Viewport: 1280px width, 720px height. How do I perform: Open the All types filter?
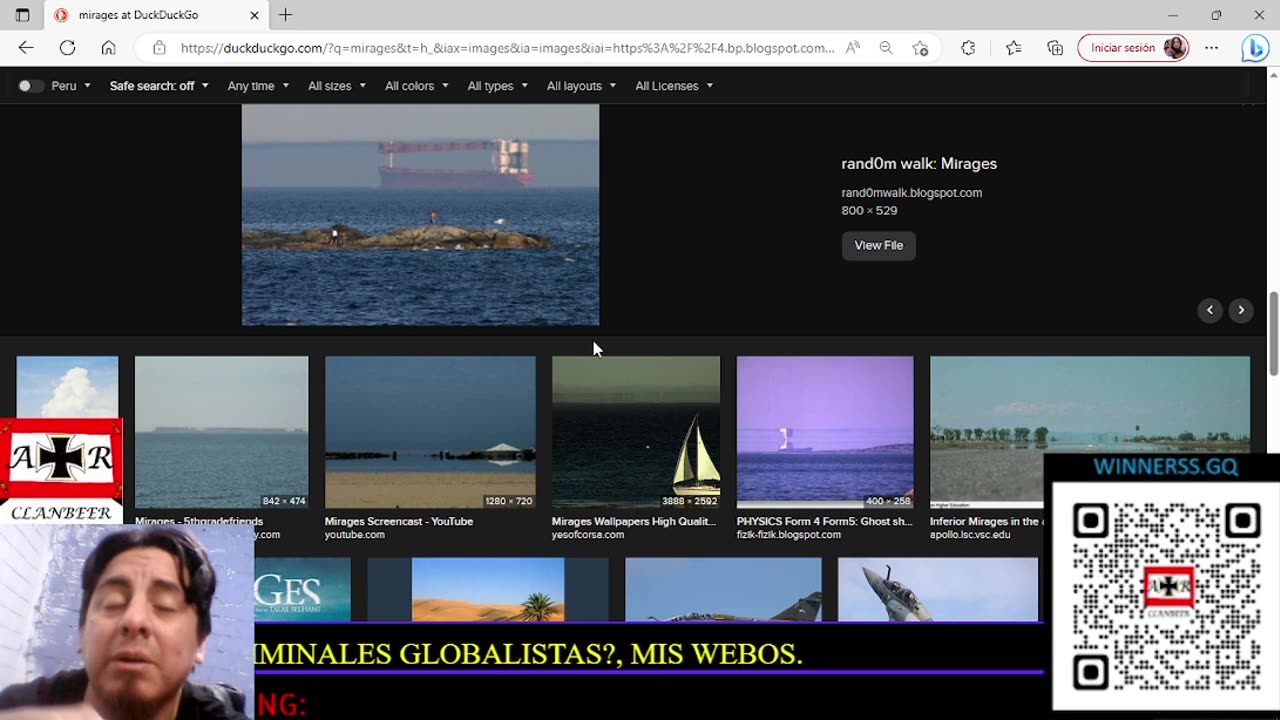point(498,86)
